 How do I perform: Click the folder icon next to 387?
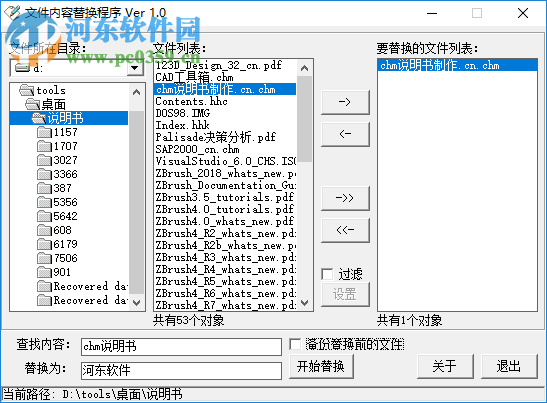click(x=44, y=188)
